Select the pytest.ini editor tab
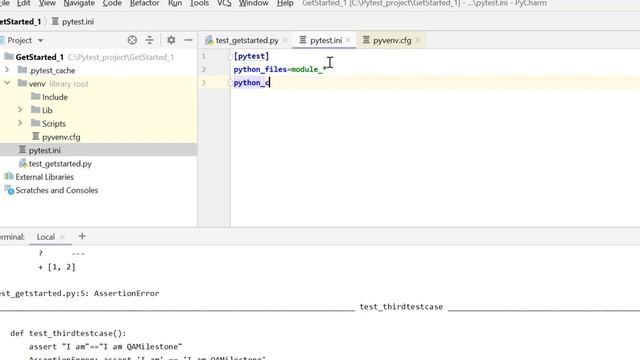Screen dimensions: 640x360 (x=326, y=40)
